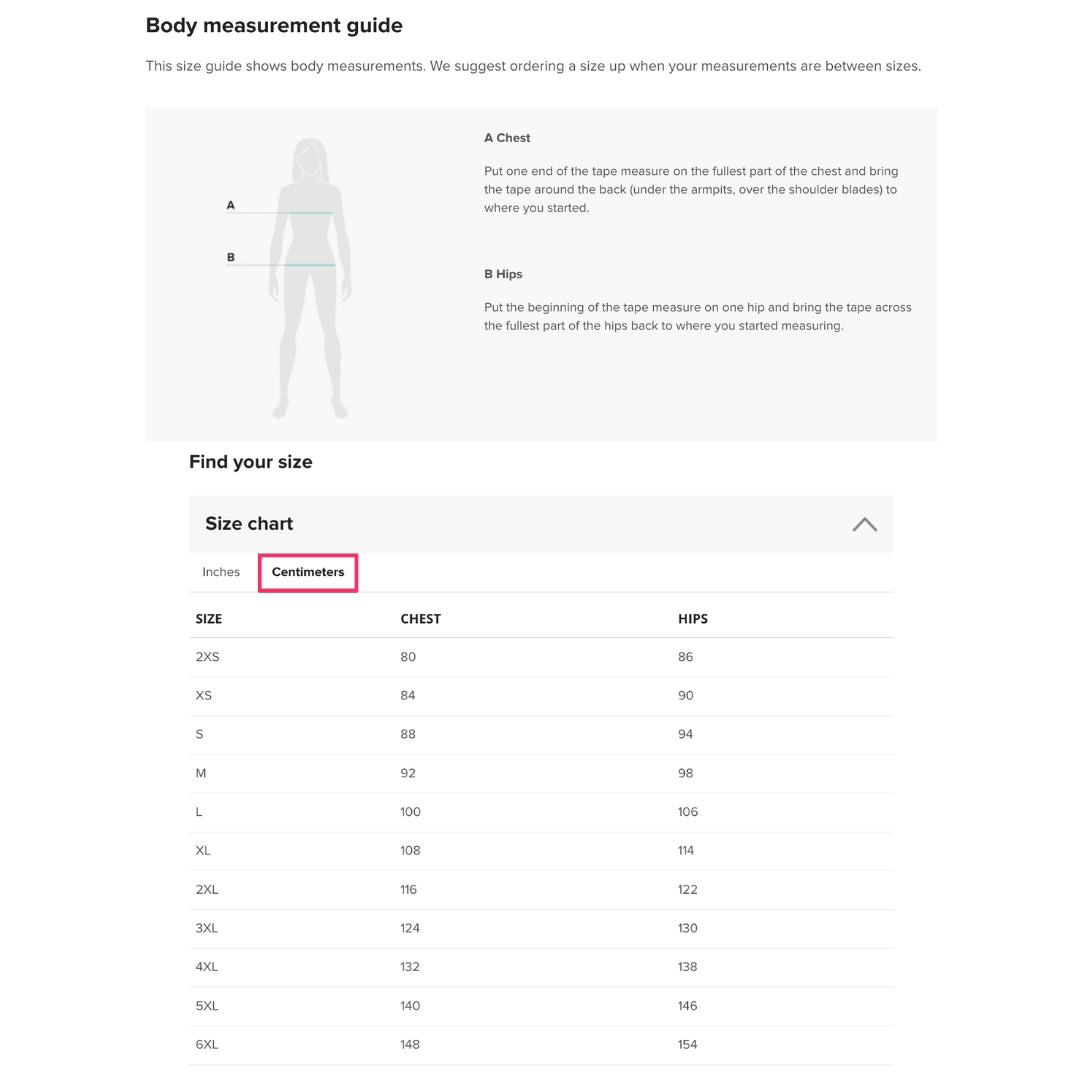Screen dimensions: 1080x1080
Task: Click the HIPS column header
Action: coord(692,619)
